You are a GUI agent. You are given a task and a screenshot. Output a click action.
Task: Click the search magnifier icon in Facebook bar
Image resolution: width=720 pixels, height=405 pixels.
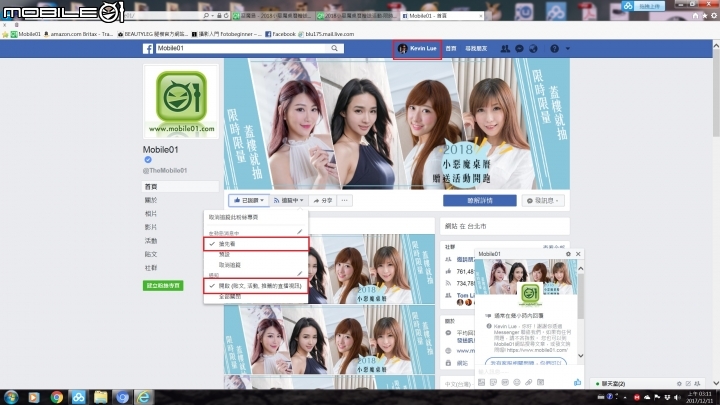(335, 48)
